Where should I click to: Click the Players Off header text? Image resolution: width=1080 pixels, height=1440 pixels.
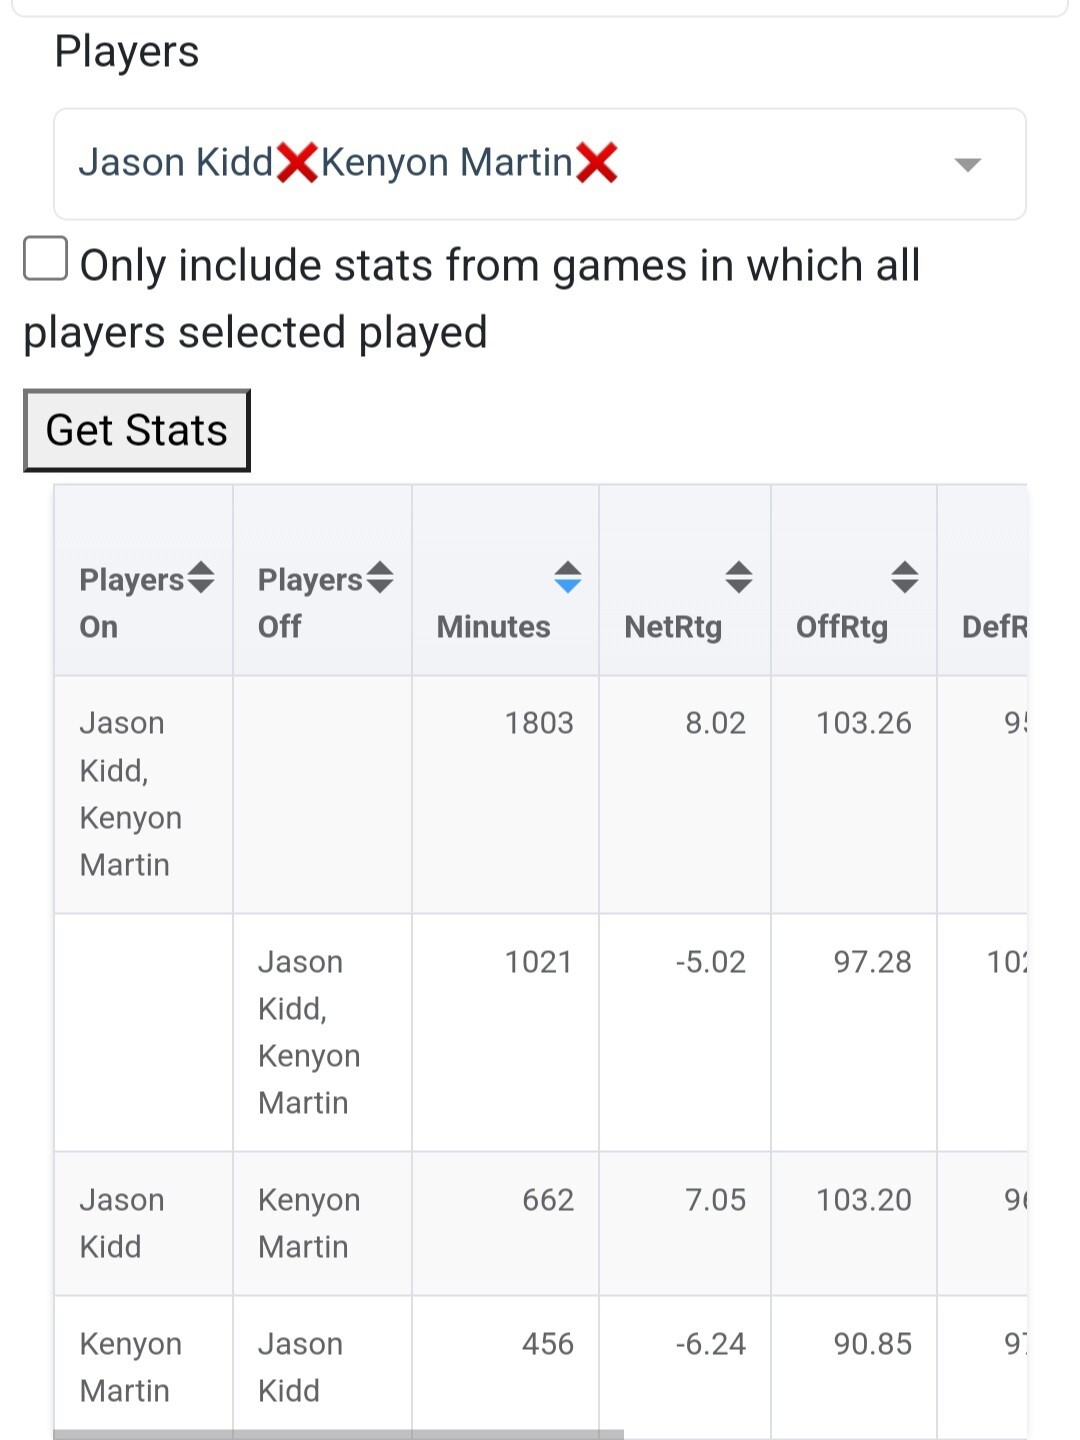(x=309, y=602)
